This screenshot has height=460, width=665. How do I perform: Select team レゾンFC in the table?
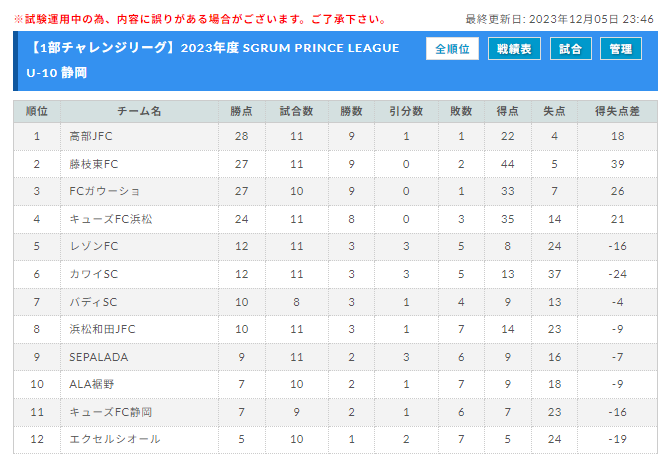(x=94, y=246)
